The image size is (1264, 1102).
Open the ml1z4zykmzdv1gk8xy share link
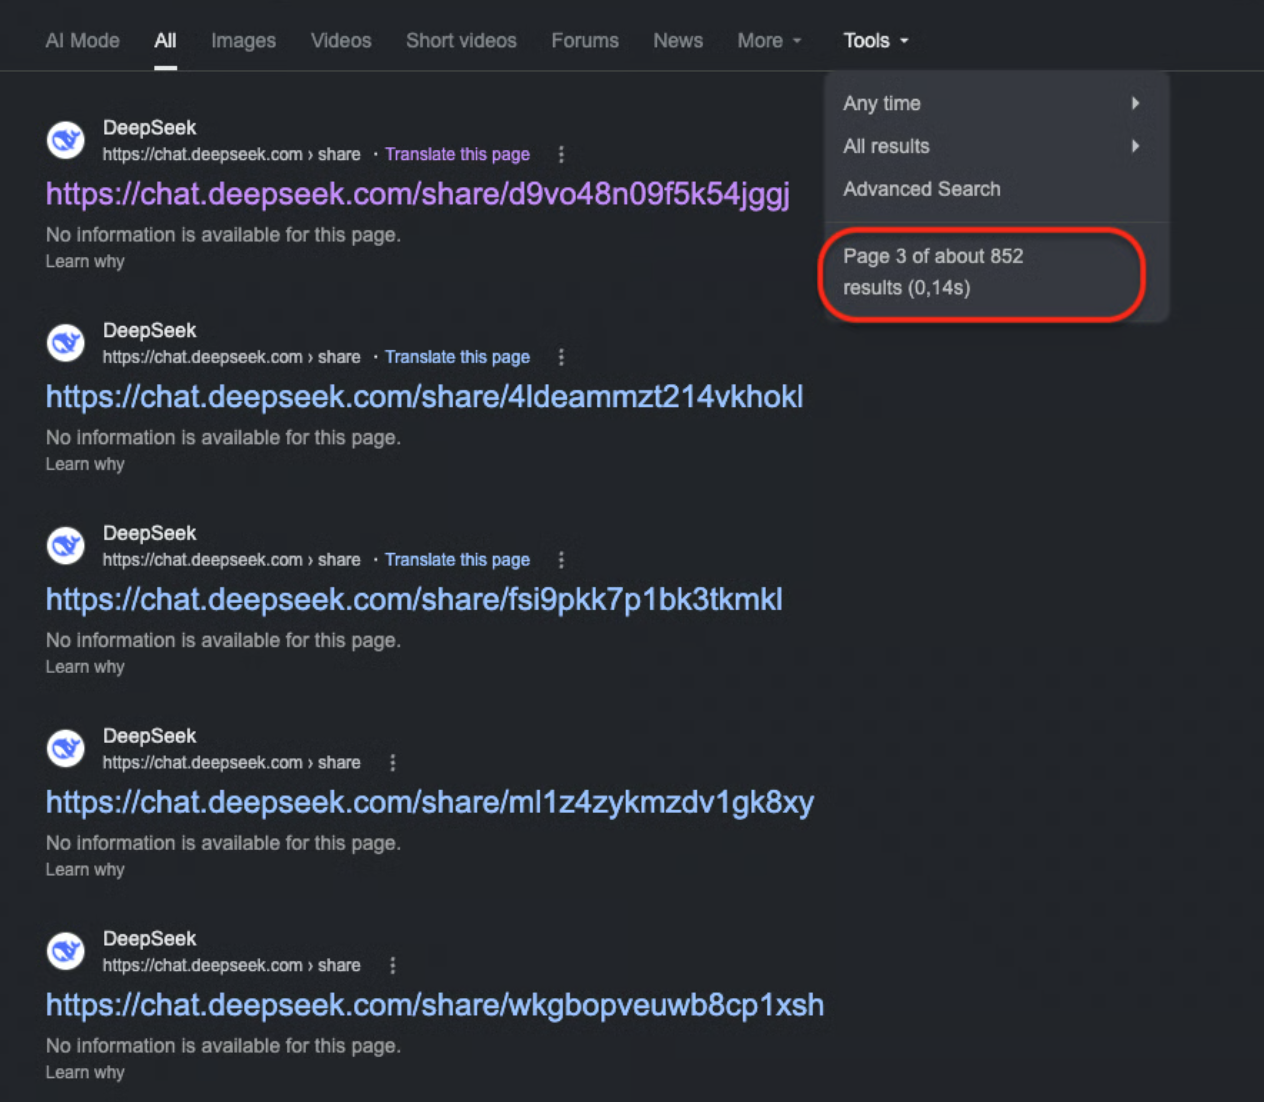pyautogui.click(x=430, y=803)
